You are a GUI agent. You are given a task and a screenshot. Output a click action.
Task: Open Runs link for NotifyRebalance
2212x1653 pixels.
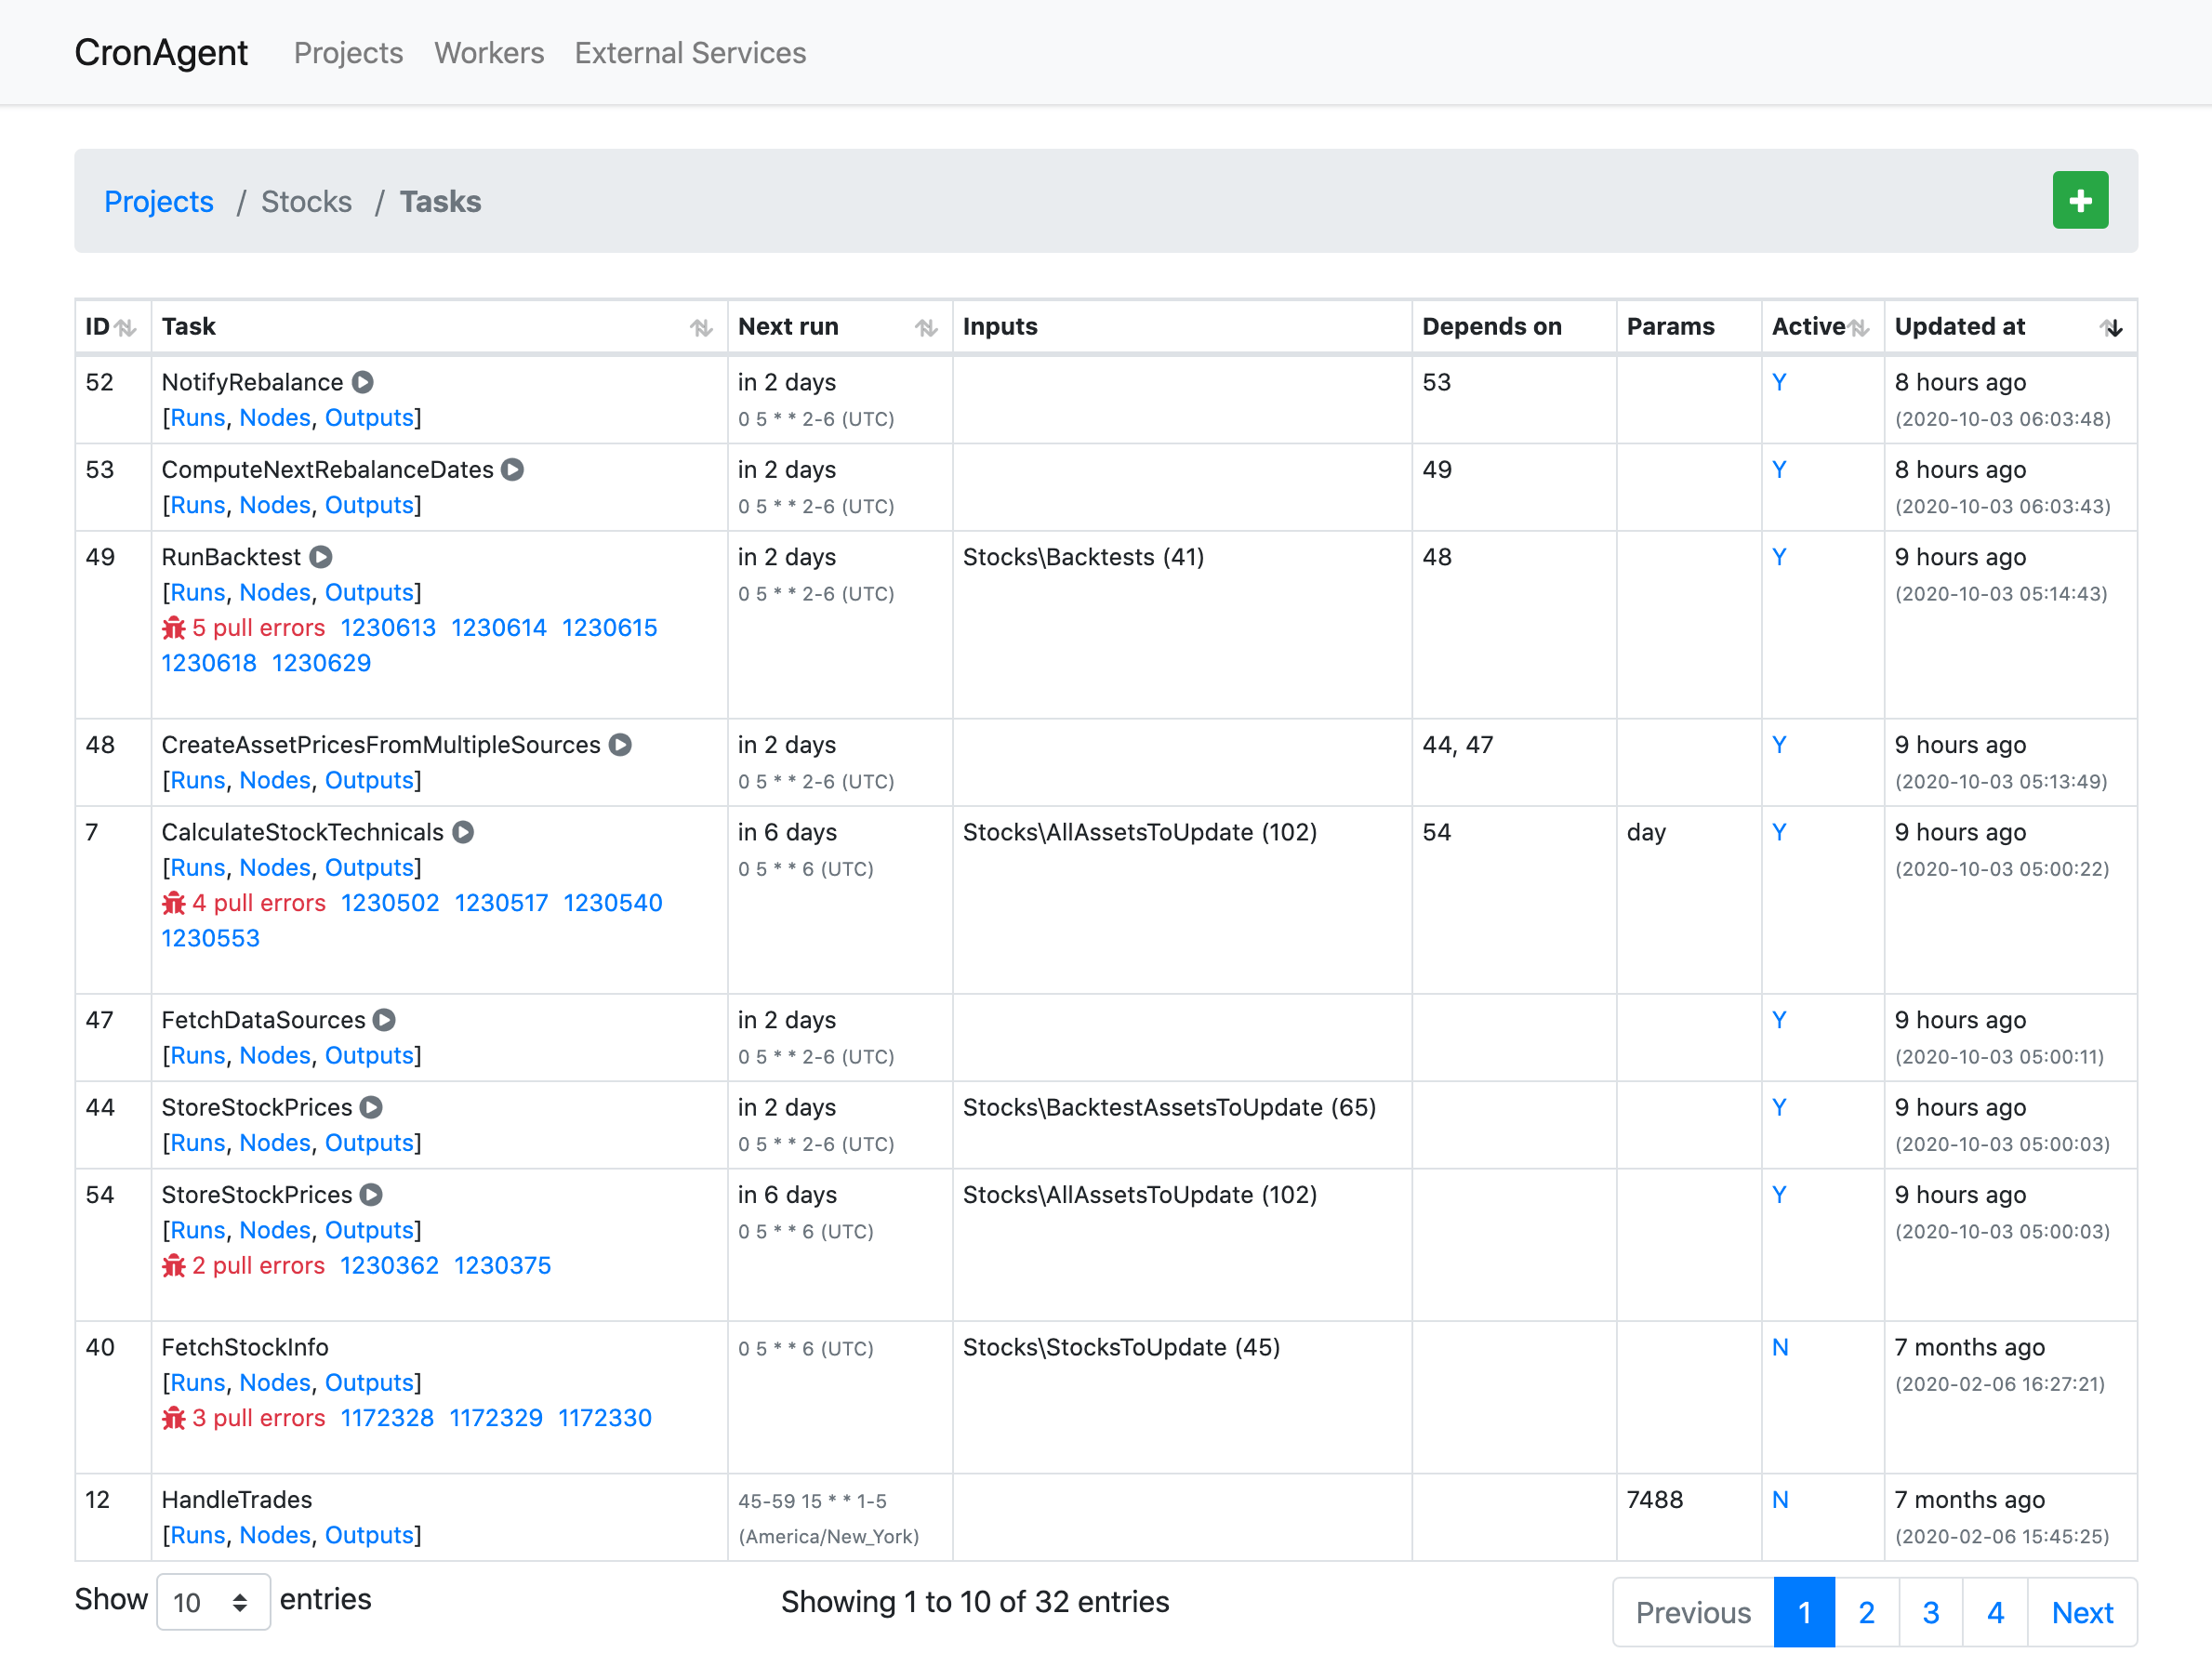(198, 418)
